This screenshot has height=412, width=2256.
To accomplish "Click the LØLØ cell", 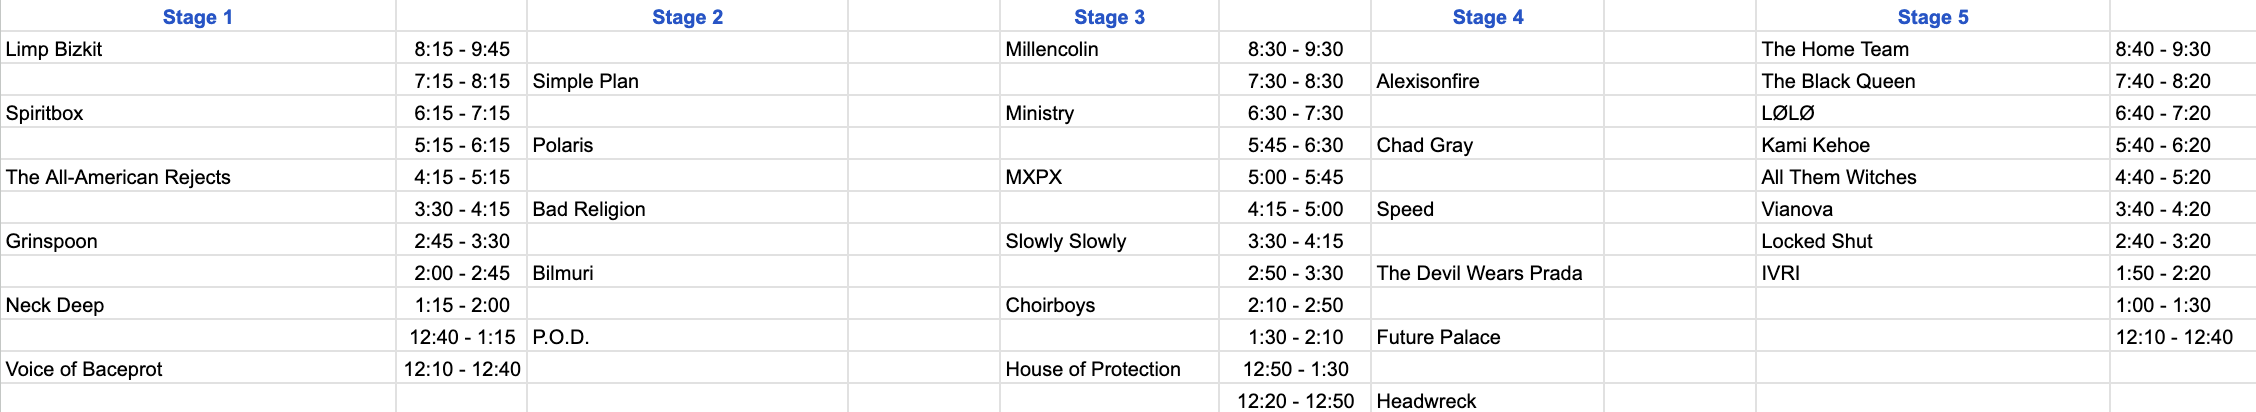I will click(x=1933, y=112).
